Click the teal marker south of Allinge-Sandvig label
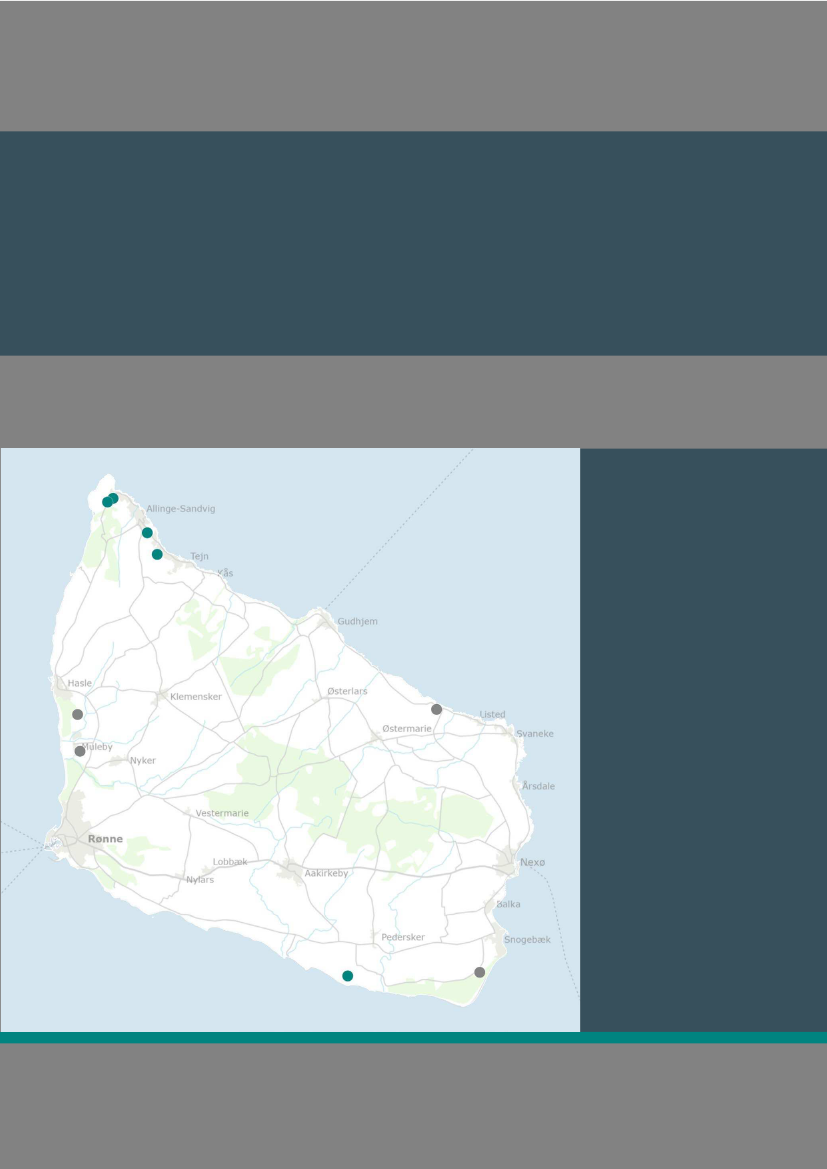This screenshot has height=1169, width=827. point(147,533)
